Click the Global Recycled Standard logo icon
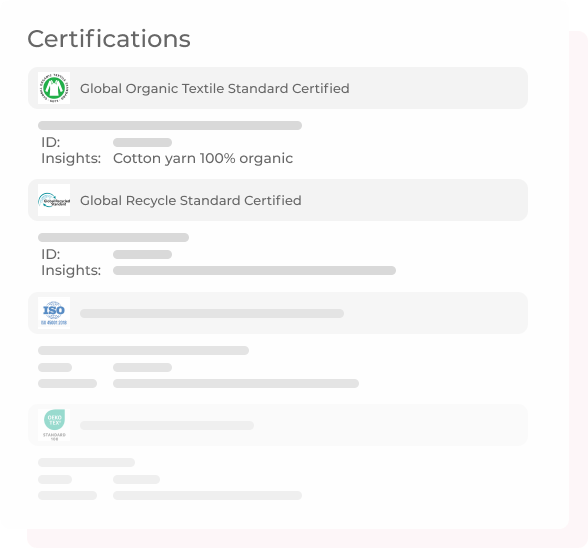Screen dimensions: 588x548 pyautogui.click(x=54, y=200)
